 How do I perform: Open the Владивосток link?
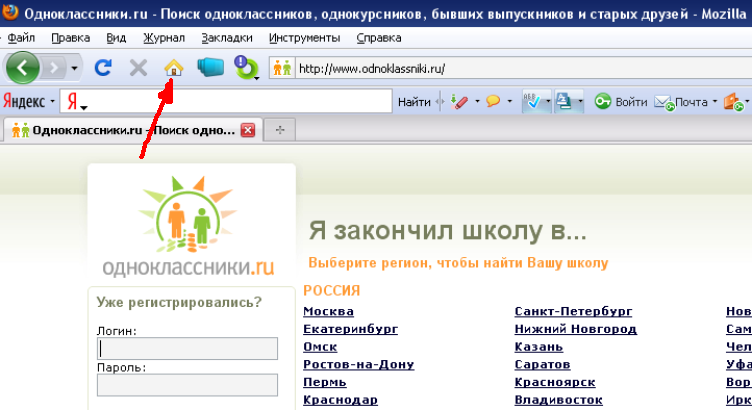coord(559,400)
